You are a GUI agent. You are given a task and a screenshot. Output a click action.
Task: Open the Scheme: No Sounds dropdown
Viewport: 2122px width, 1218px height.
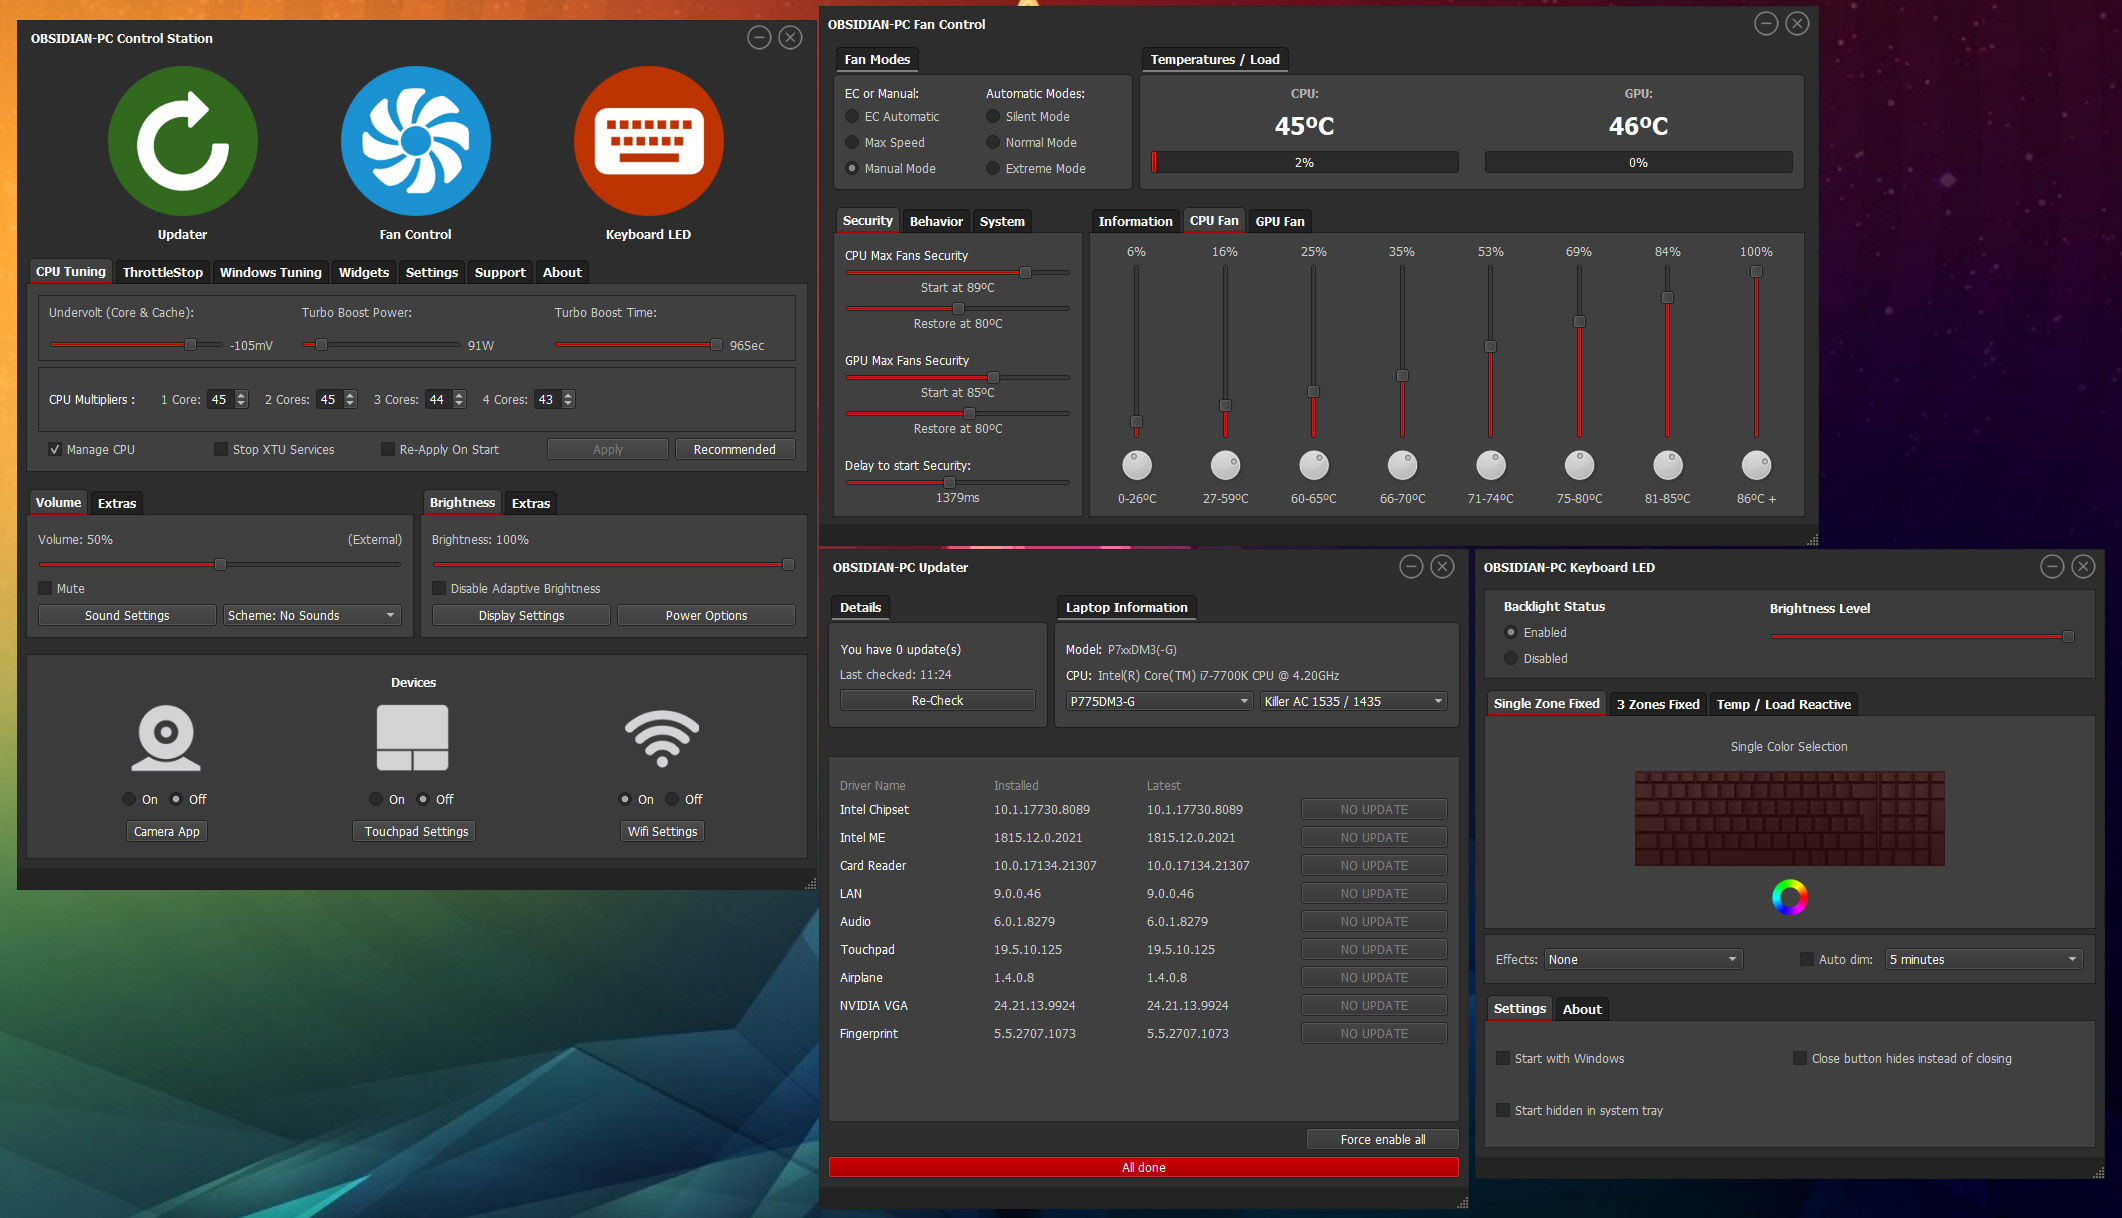312,615
